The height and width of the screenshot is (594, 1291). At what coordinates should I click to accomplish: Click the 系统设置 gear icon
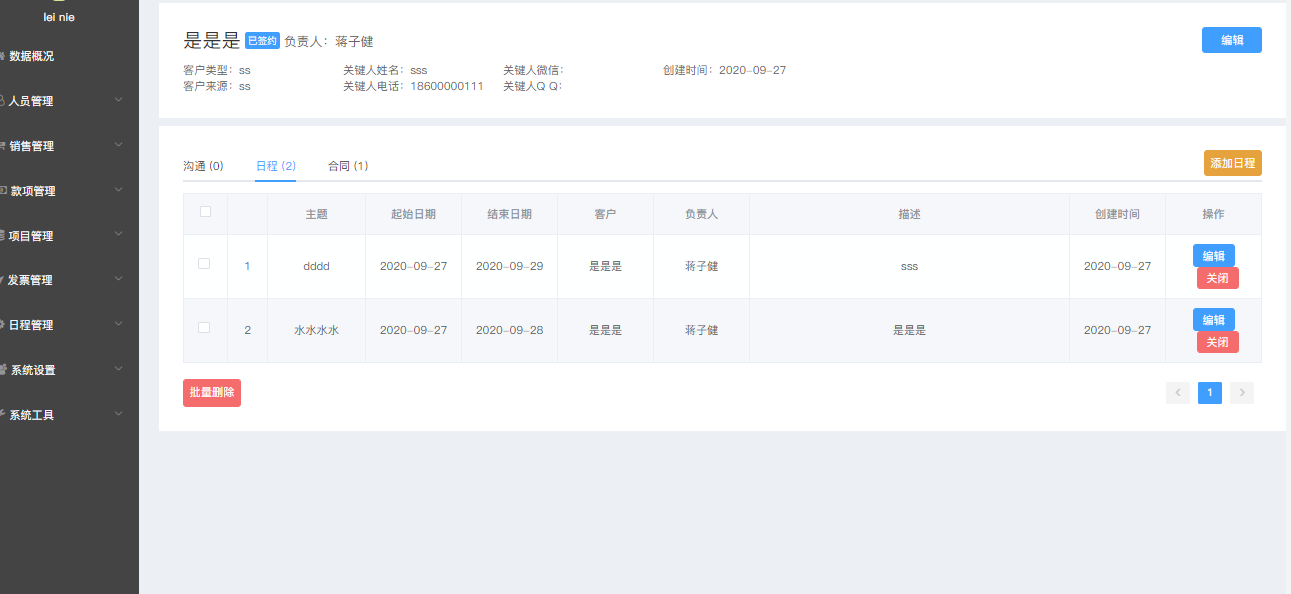[x=3, y=370]
